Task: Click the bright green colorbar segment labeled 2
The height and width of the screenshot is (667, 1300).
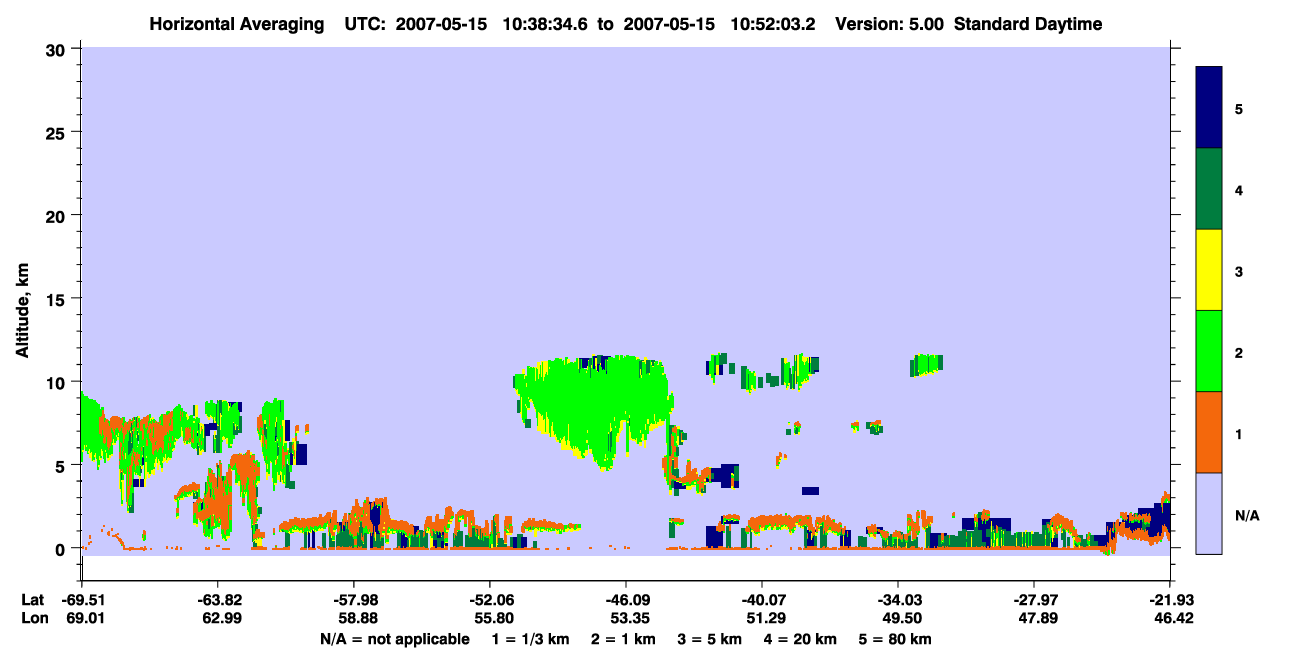Action: pyautogui.click(x=1209, y=351)
